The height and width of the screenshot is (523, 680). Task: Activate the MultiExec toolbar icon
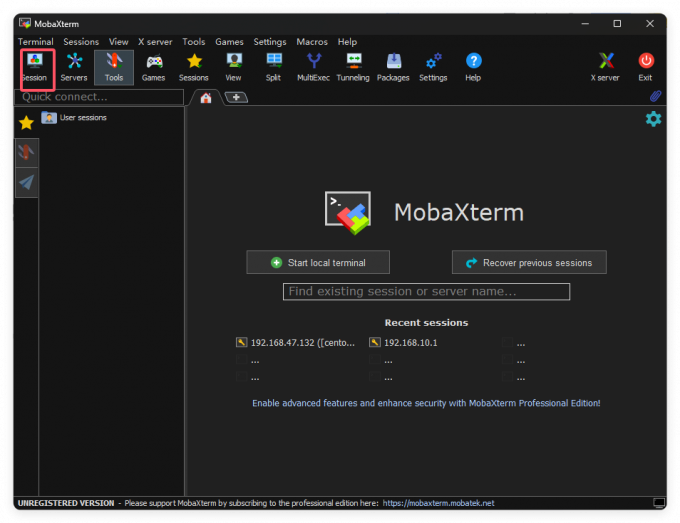pyautogui.click(x=314, y=68)
